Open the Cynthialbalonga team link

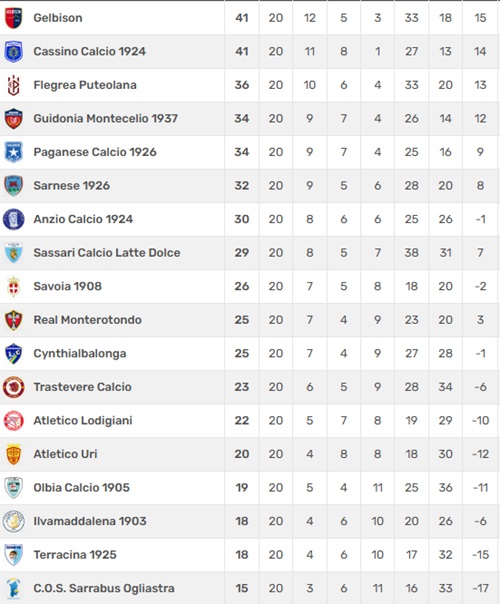[80, 354]
